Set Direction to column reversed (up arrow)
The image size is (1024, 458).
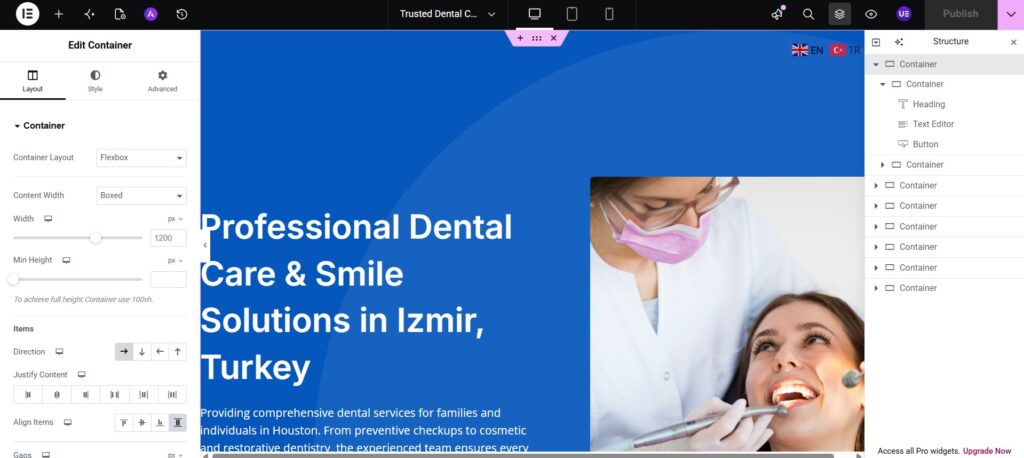coord(178,352)
